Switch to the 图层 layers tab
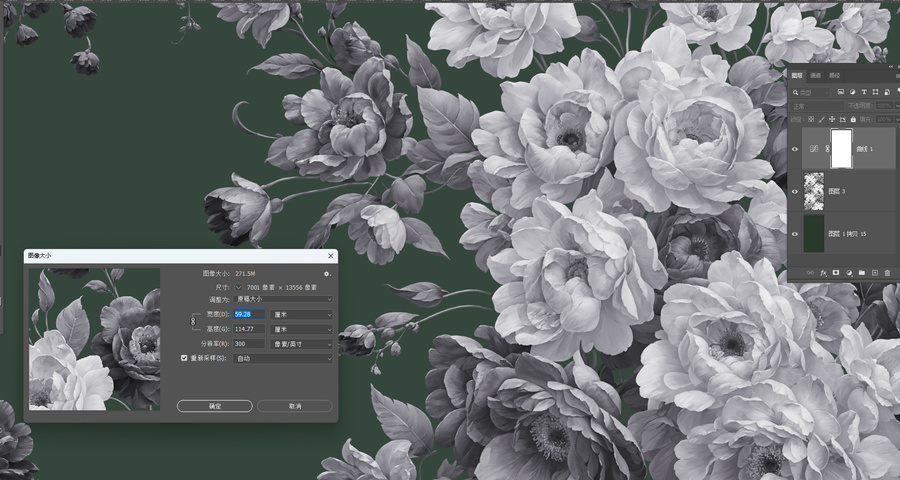This screenshot has height=480, width=900. (x=797, y=76)
